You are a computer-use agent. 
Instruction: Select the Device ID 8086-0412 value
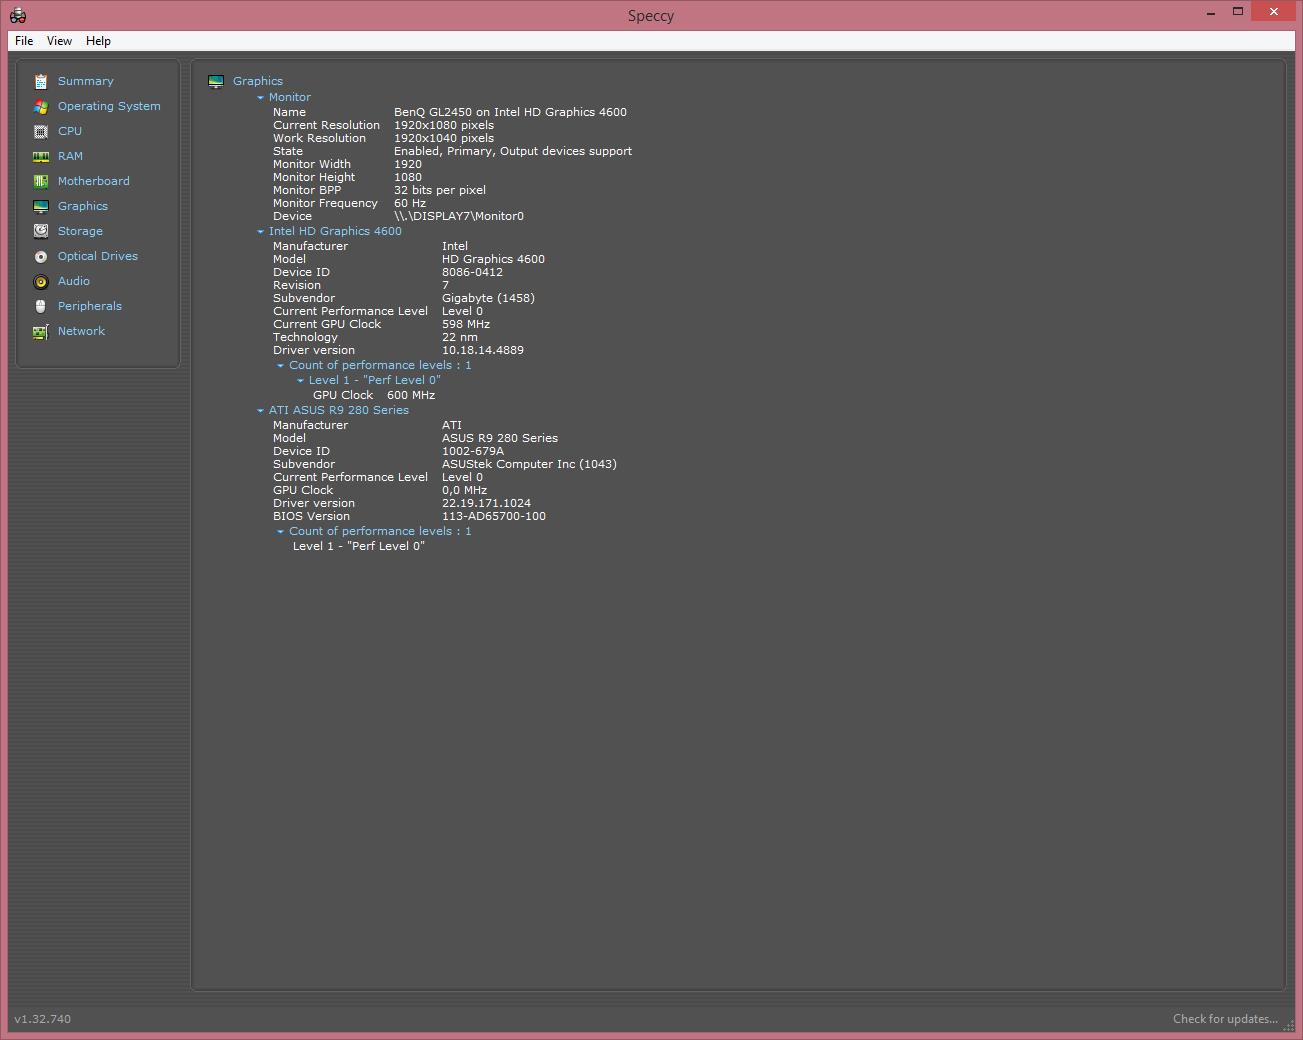tap(472, 272)
